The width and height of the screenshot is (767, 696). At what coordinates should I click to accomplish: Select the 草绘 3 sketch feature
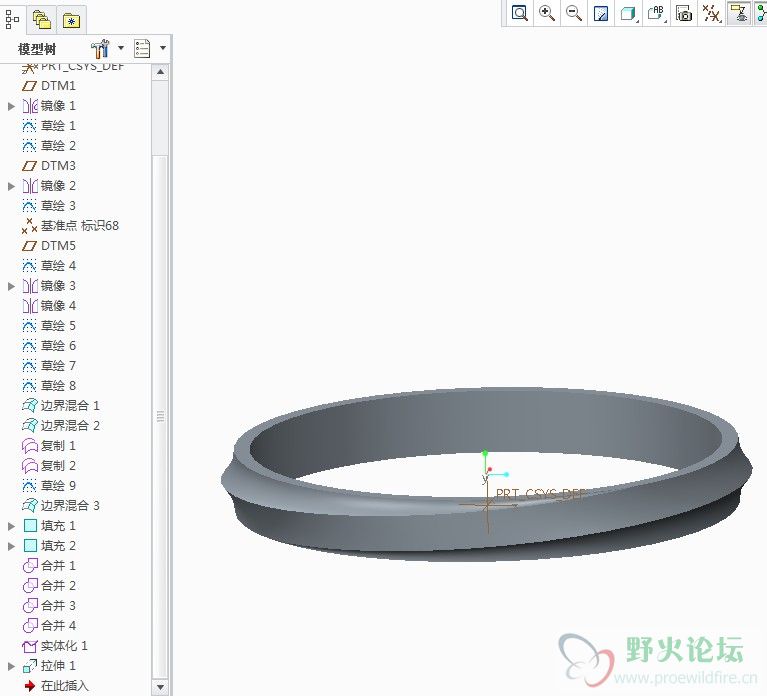(49, 206)
